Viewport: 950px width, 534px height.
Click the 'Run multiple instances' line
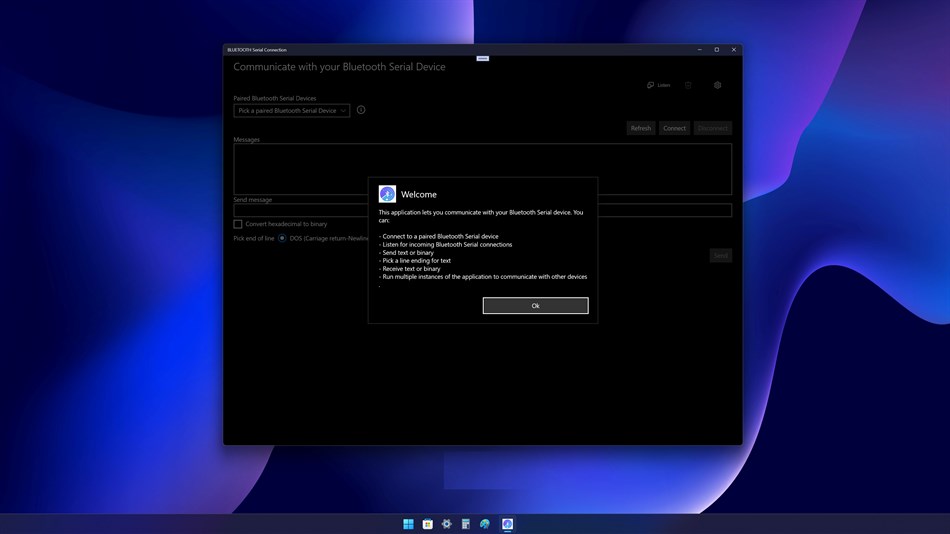pos(483,276)
